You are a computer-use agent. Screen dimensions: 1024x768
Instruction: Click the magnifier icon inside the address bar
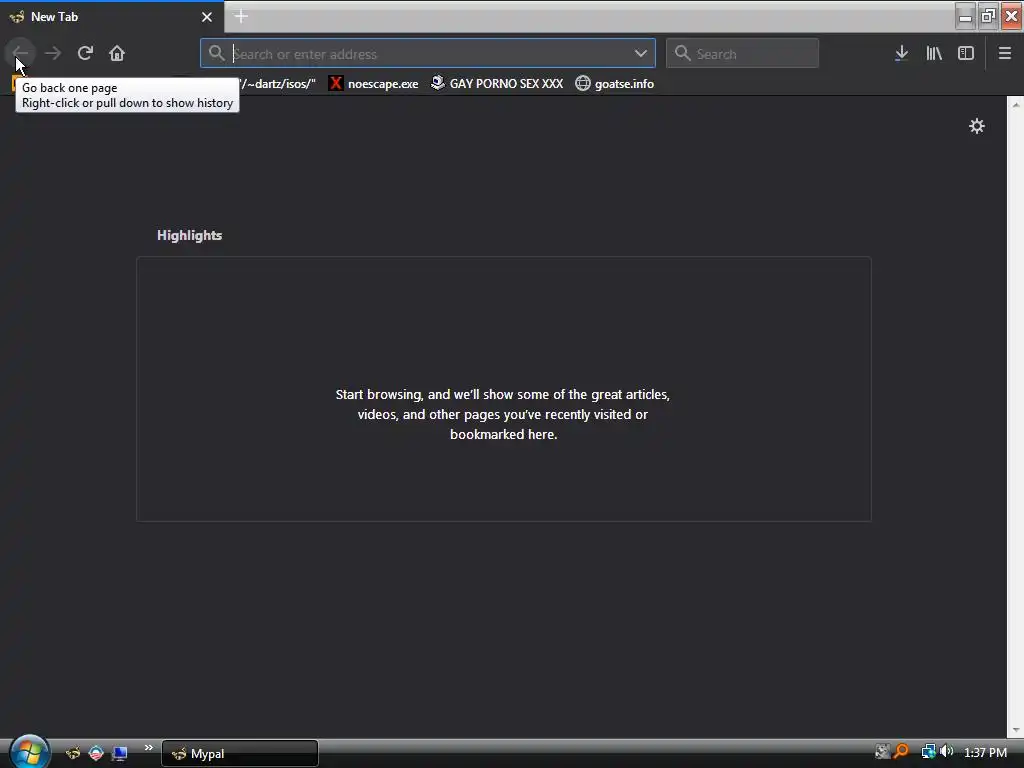(x=216, y=53)
